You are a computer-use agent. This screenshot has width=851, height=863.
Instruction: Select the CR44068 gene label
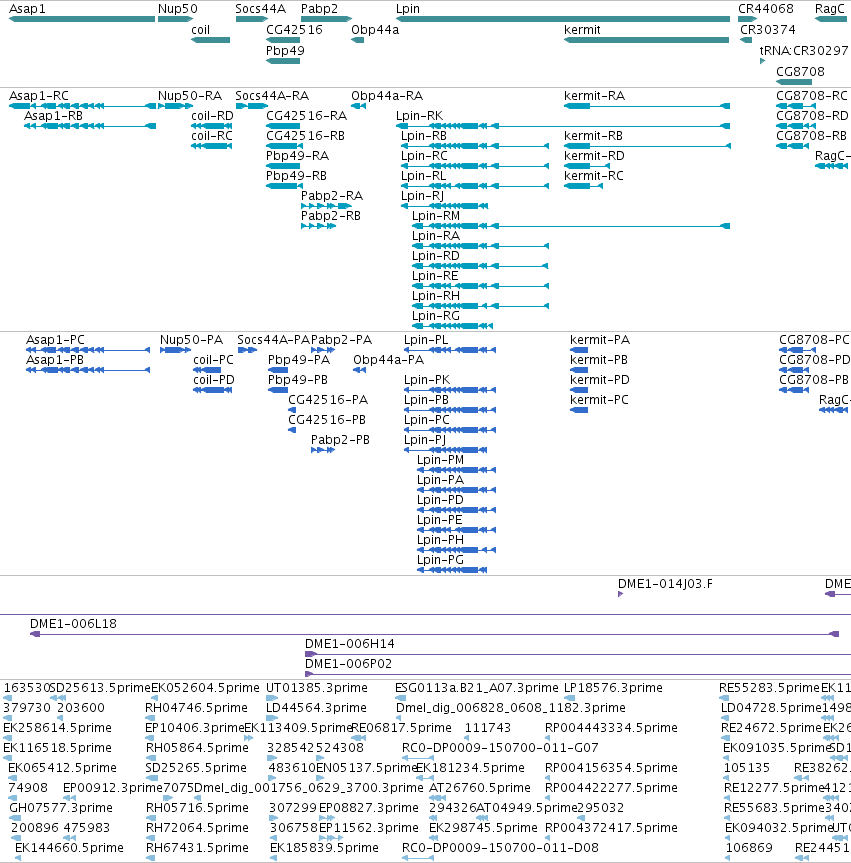point(766,9)
